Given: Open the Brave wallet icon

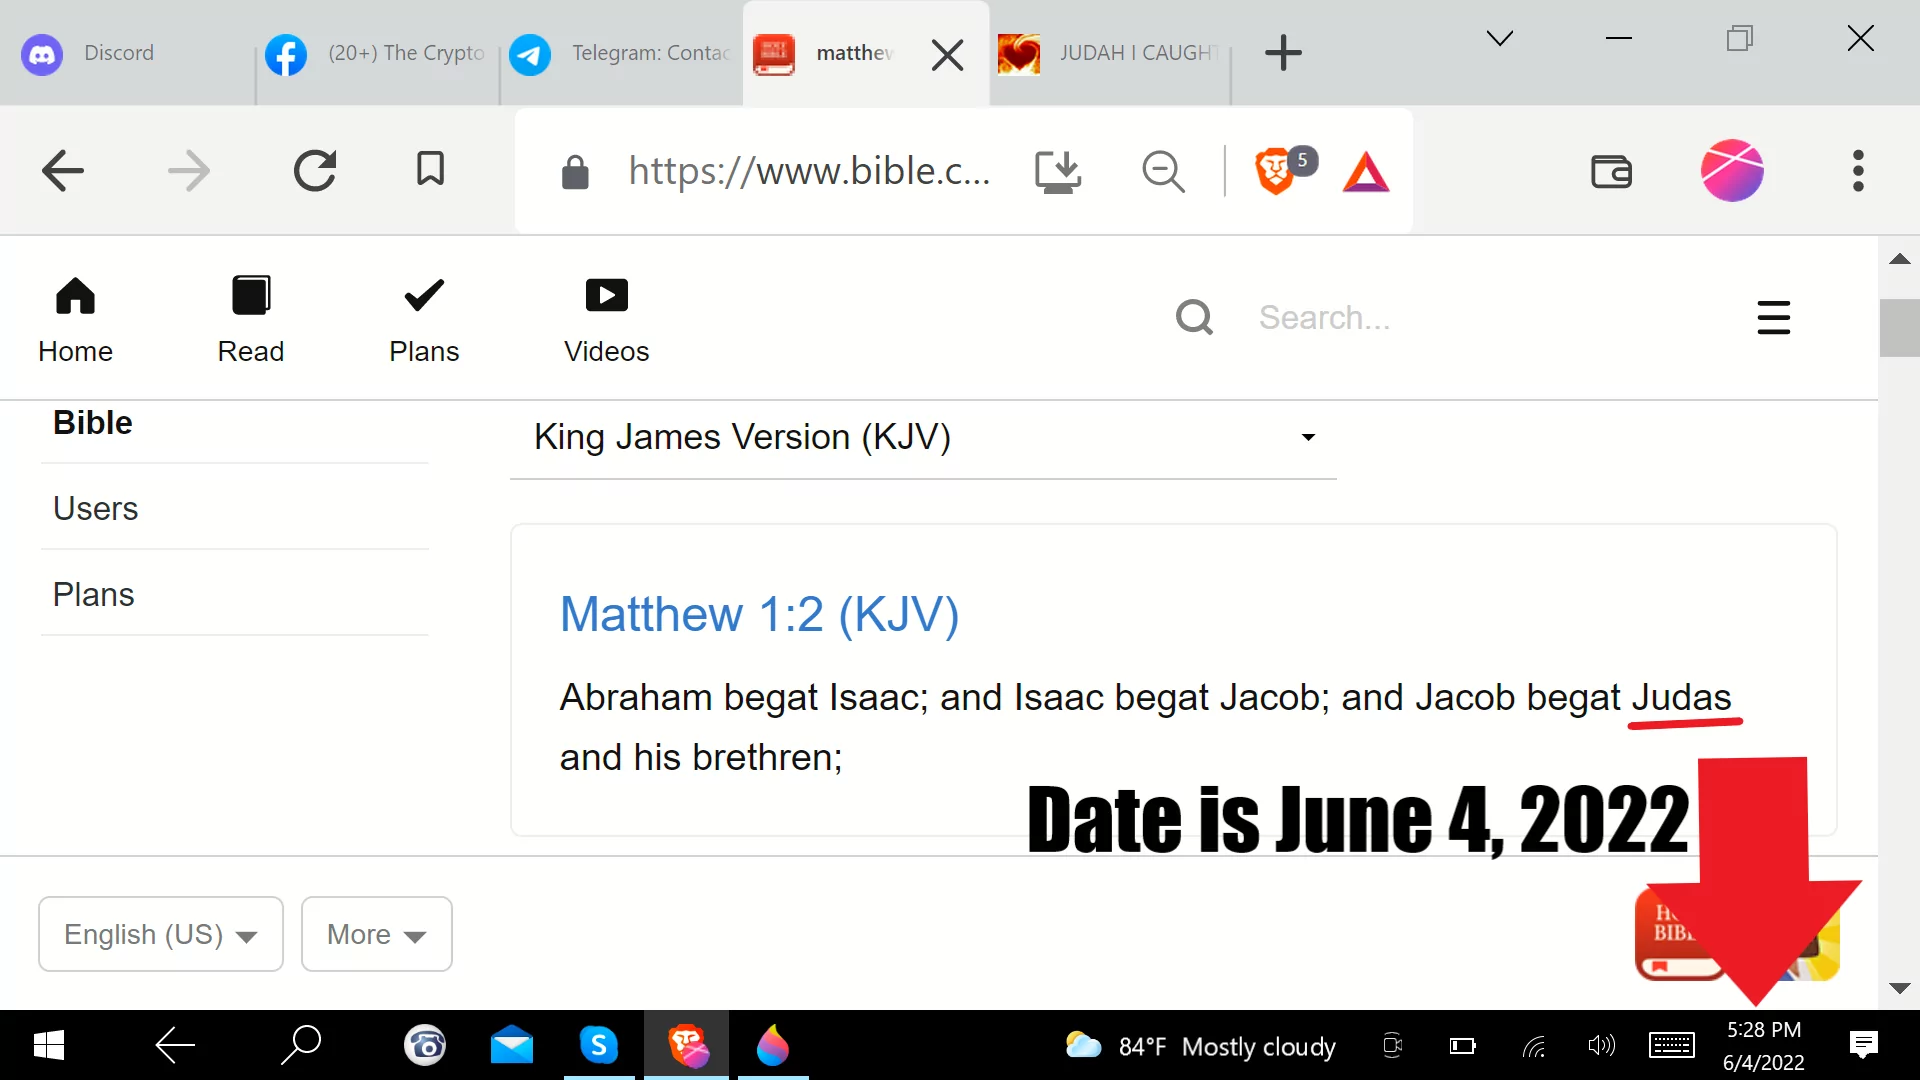Looking at the screenshot, I should (x=1611, y=171).
